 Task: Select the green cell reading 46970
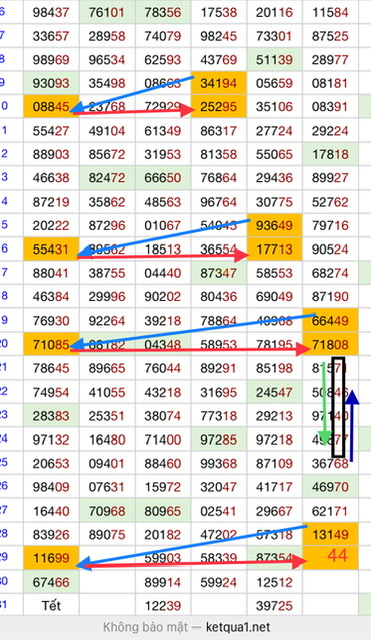[x=331, y=487]
